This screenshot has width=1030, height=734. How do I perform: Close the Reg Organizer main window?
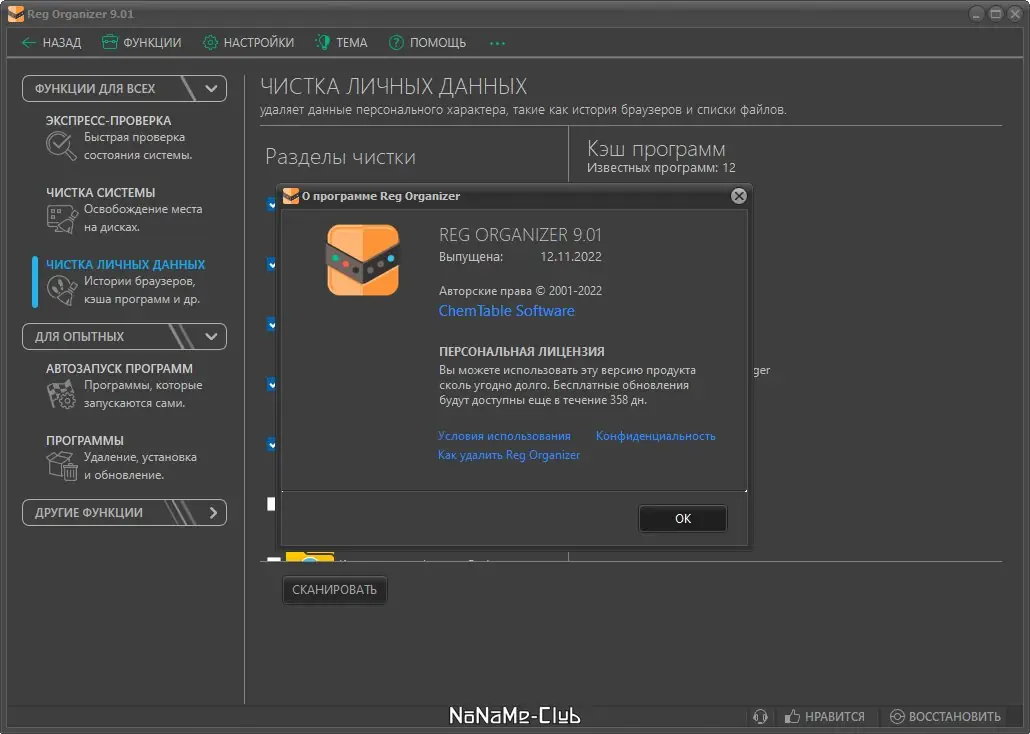tap(1016, 14)
